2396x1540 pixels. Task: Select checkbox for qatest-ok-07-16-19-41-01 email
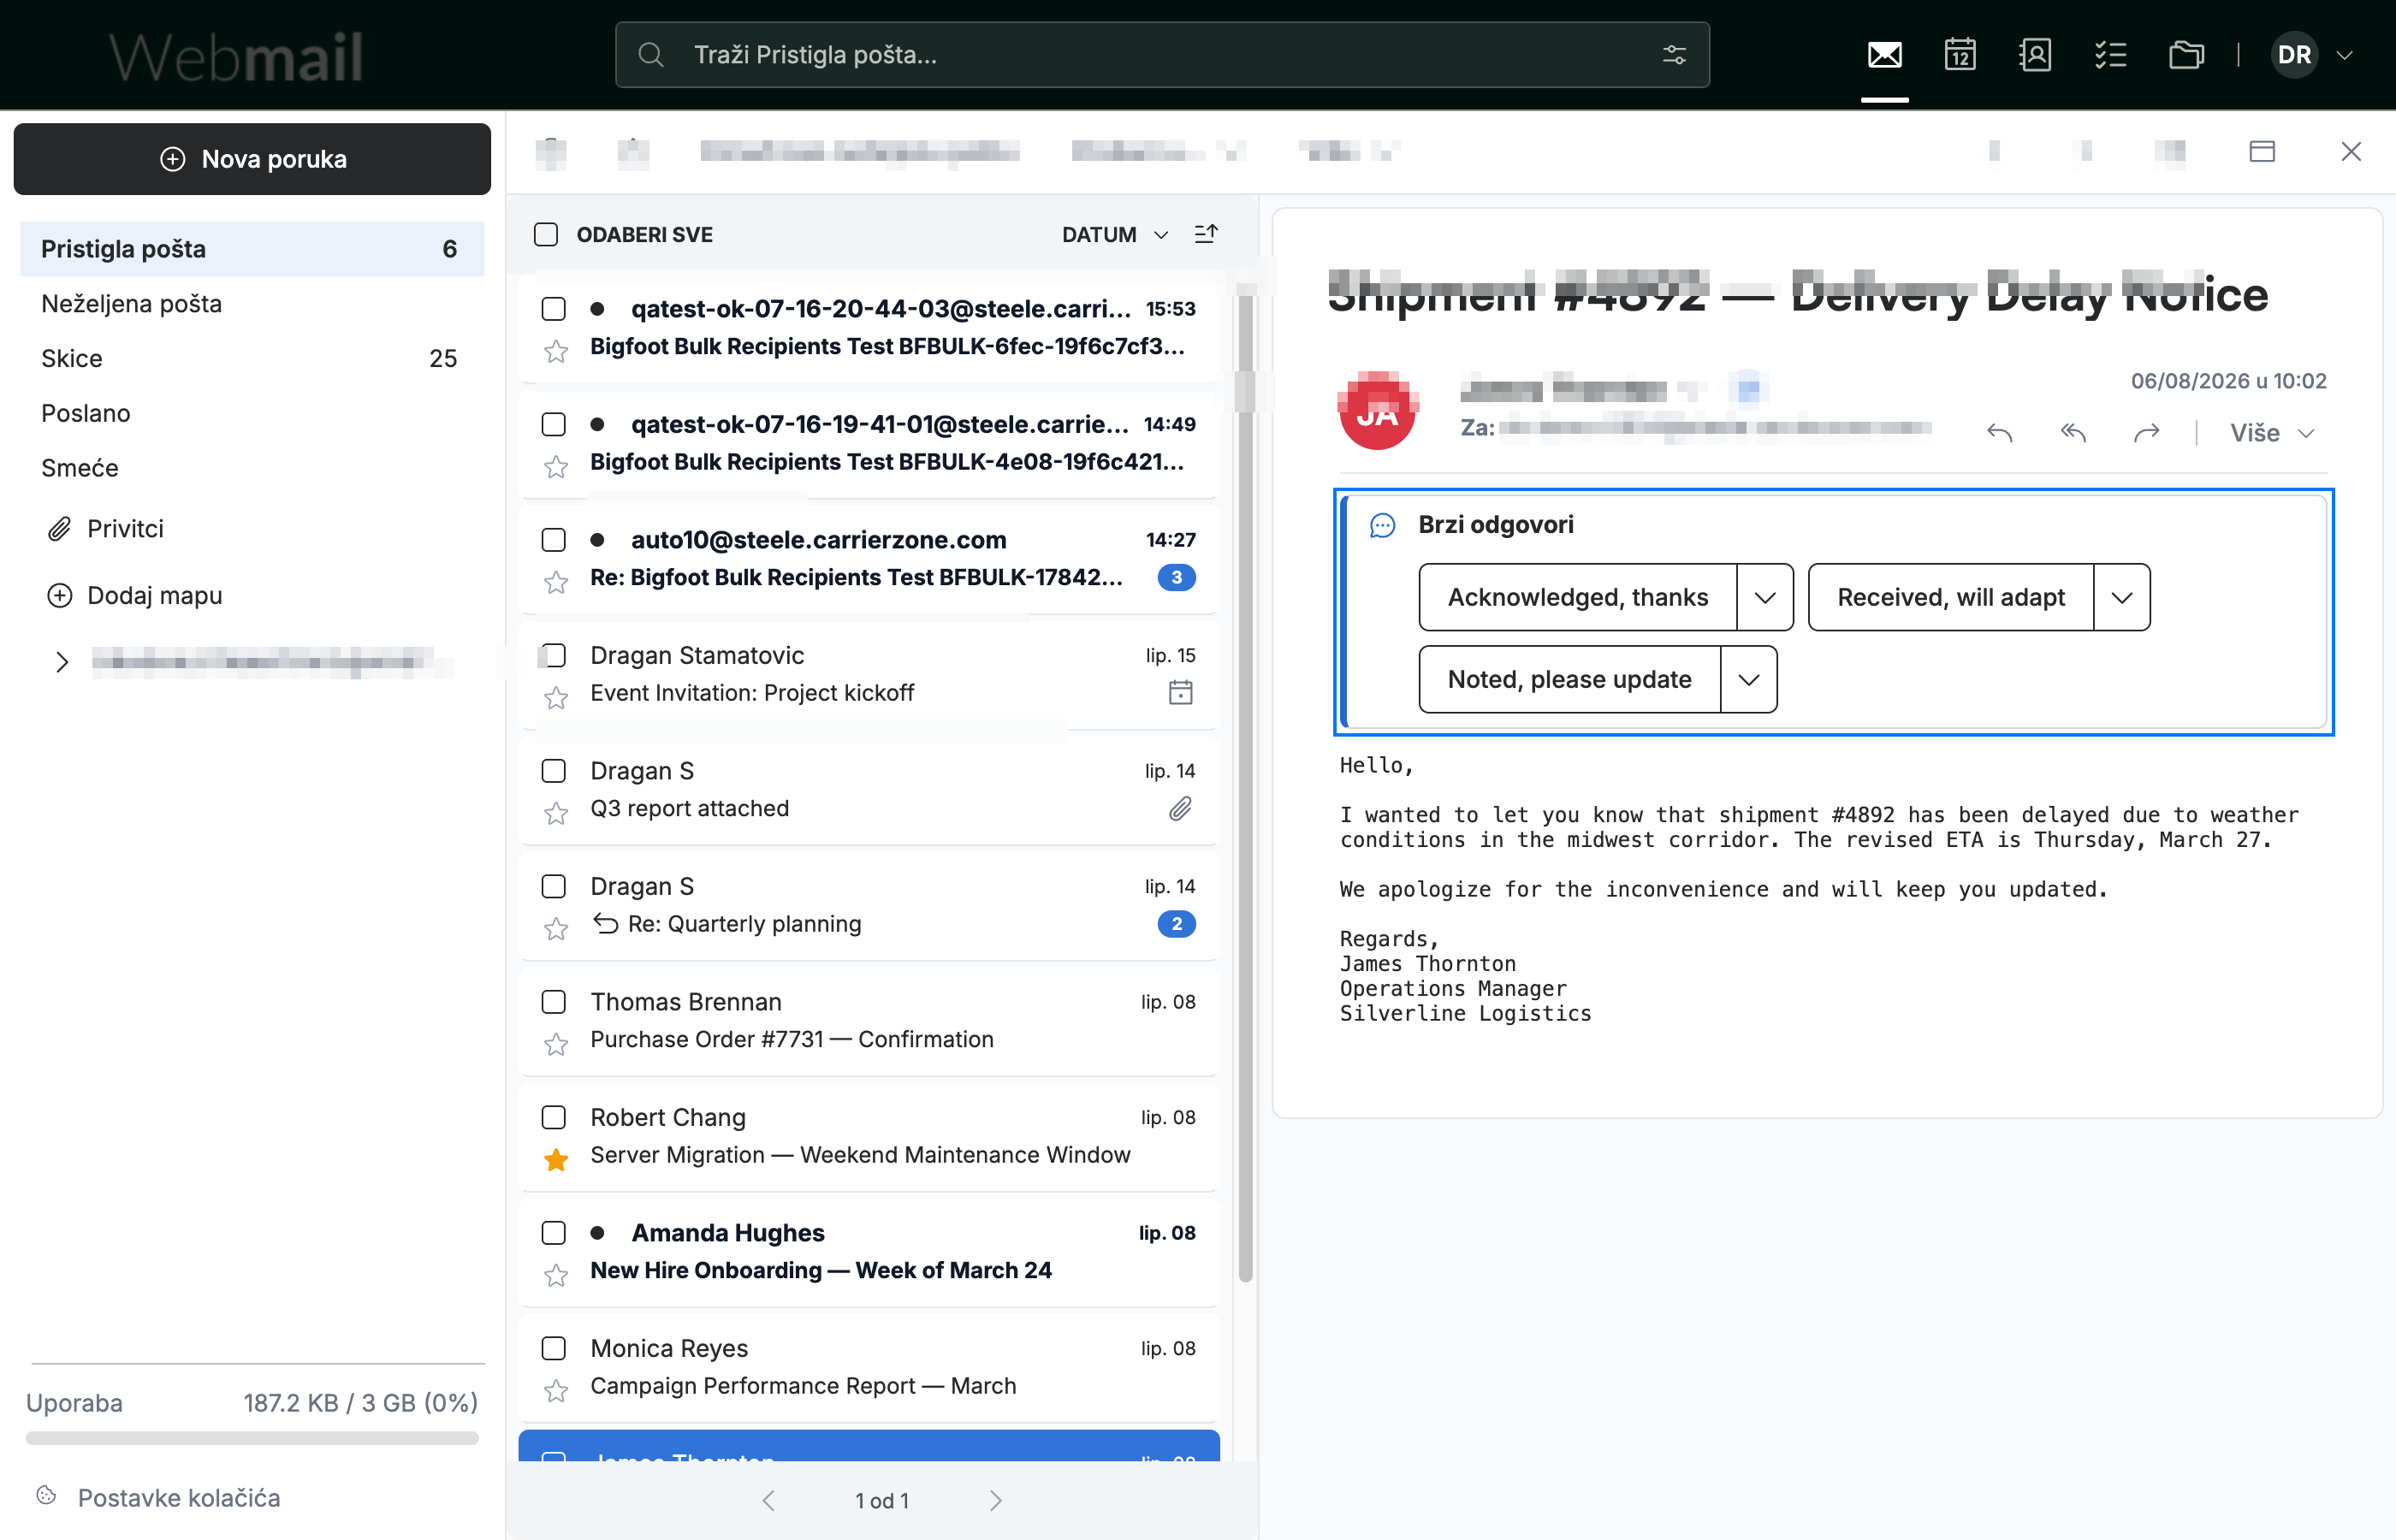(x=553, y=424)
